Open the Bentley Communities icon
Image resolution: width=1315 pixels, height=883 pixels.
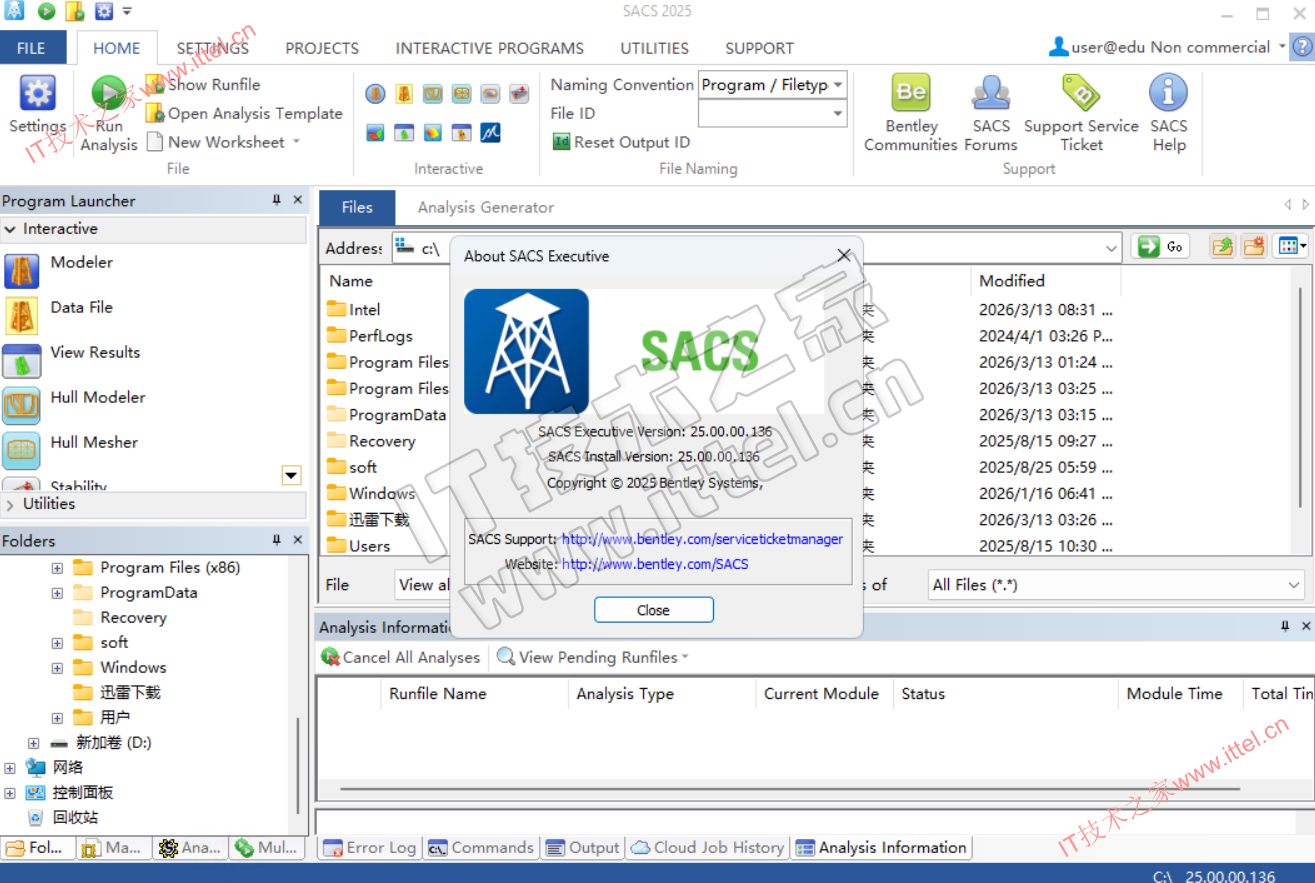click(x=910, y=94)
